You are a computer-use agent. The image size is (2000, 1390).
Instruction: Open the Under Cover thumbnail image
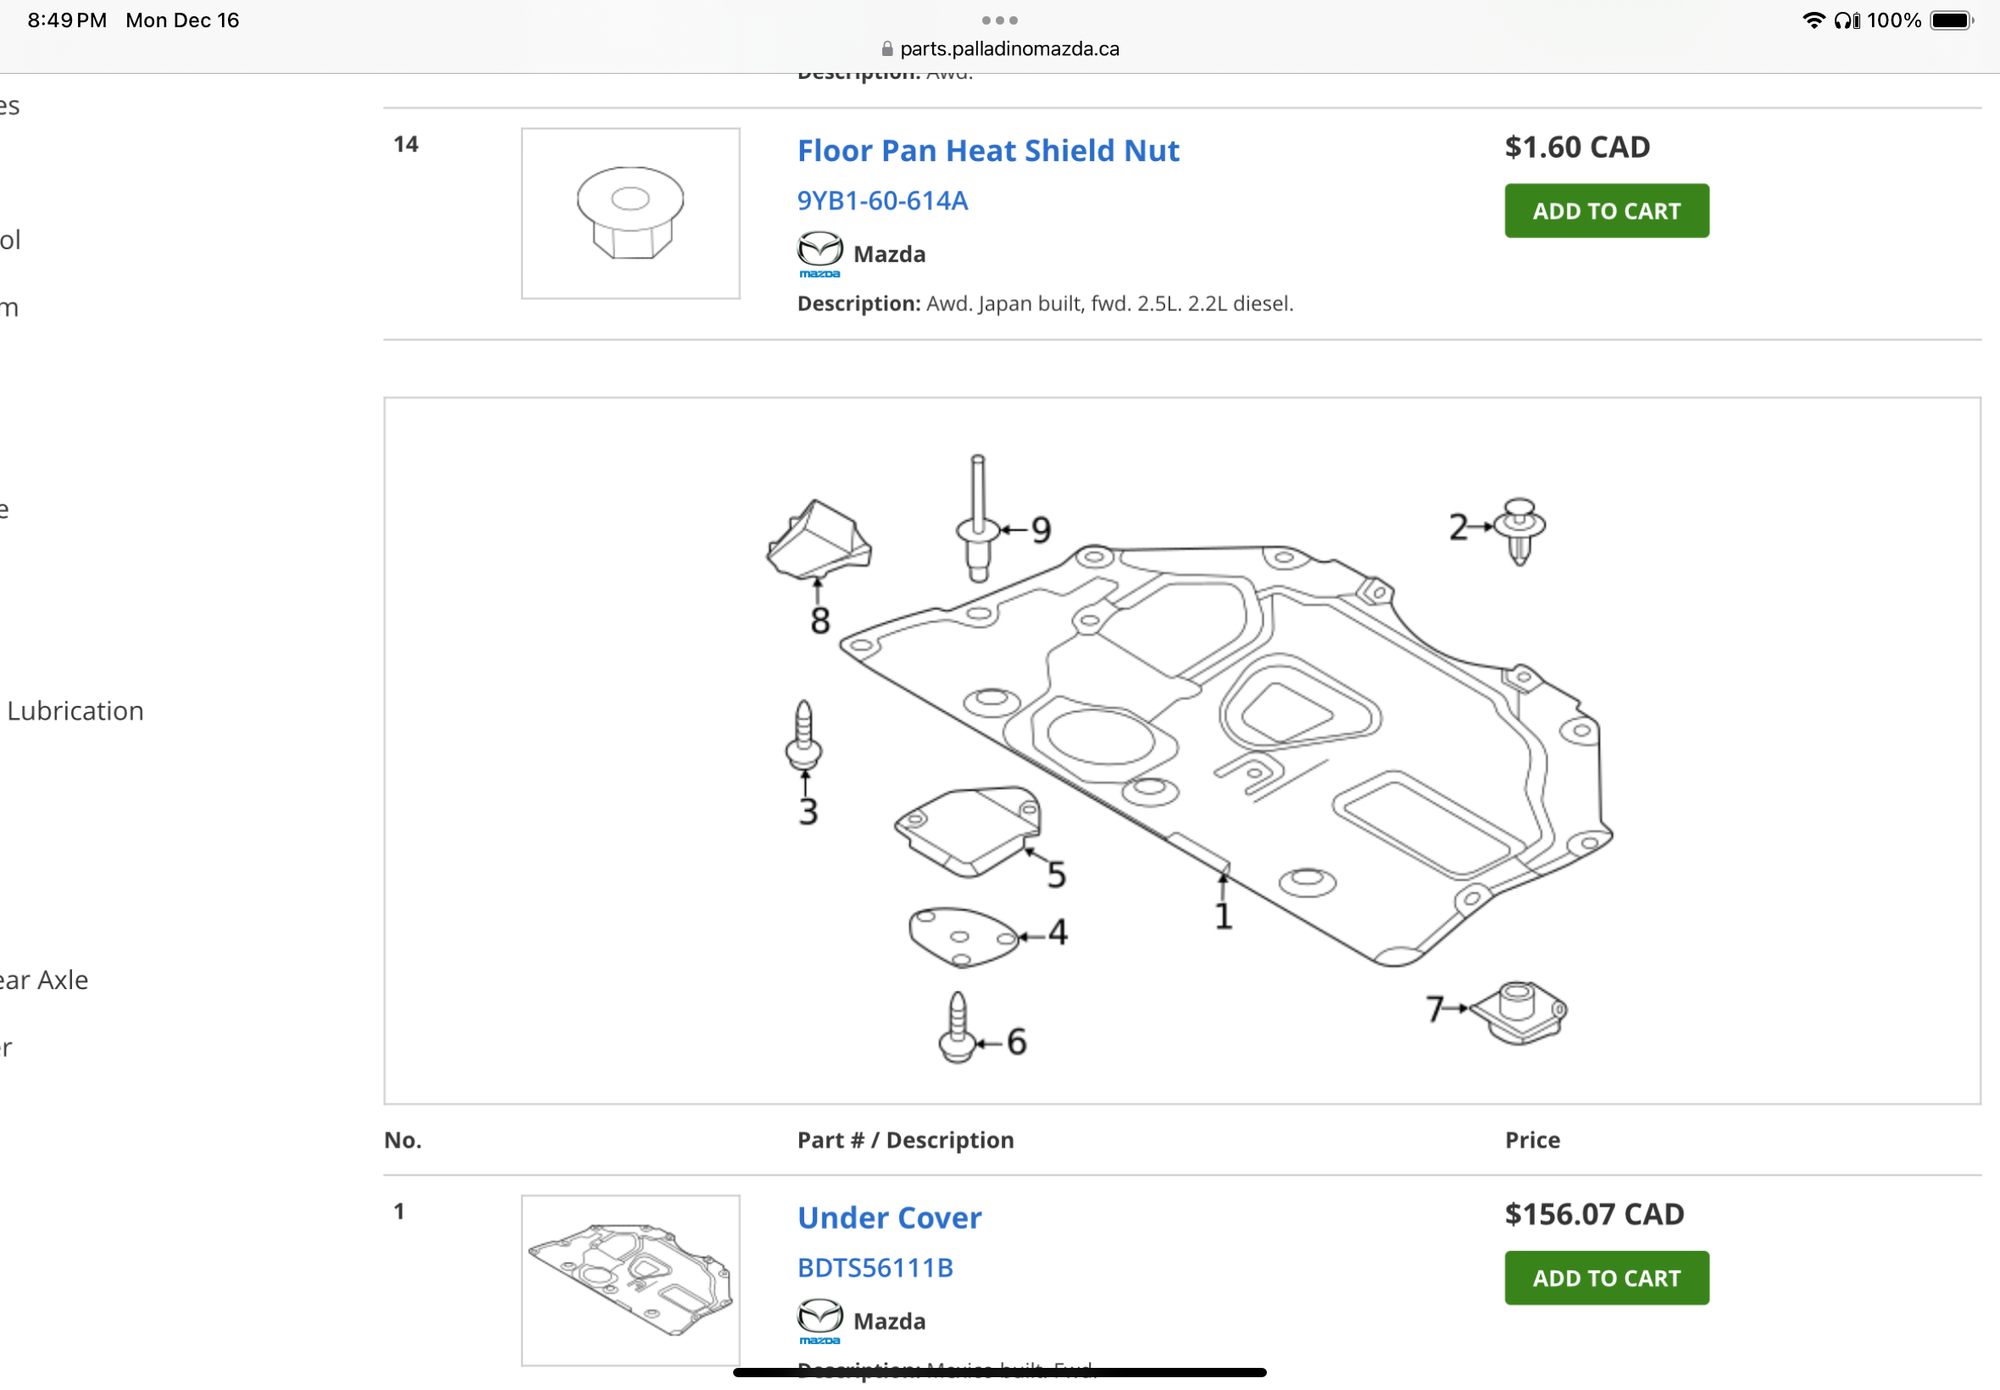[630, 1280]
